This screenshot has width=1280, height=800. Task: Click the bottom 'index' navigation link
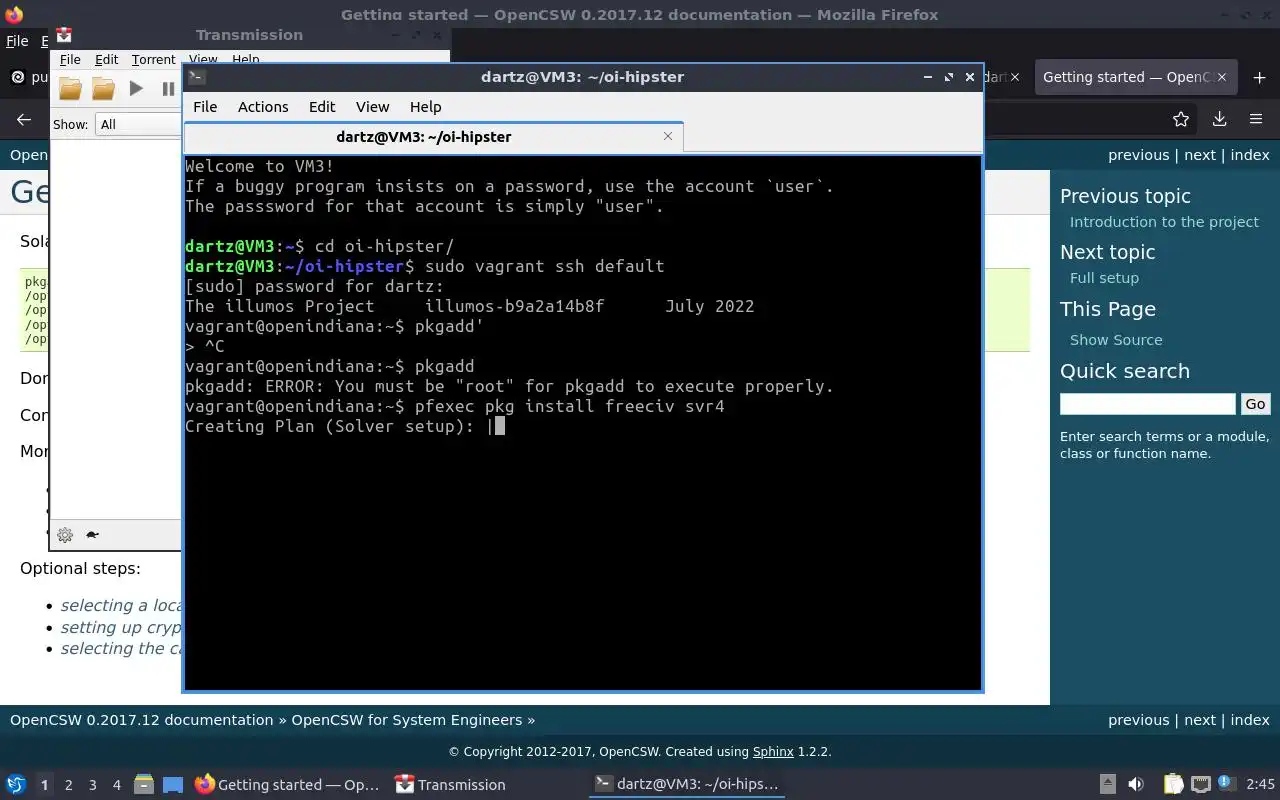click(x=1250, y=720)
